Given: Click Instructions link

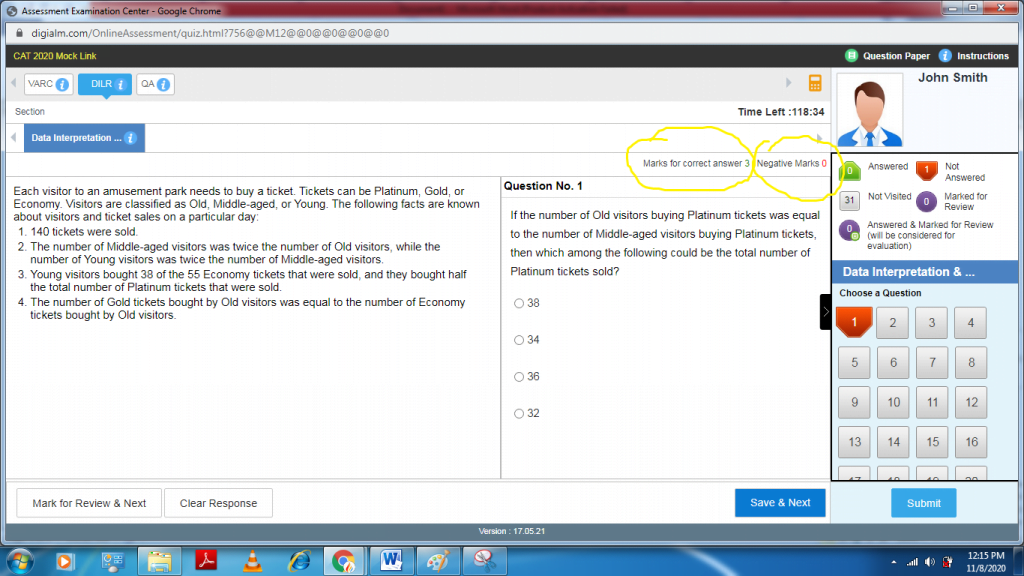Looking at the screenshot, I should (983, 56).
